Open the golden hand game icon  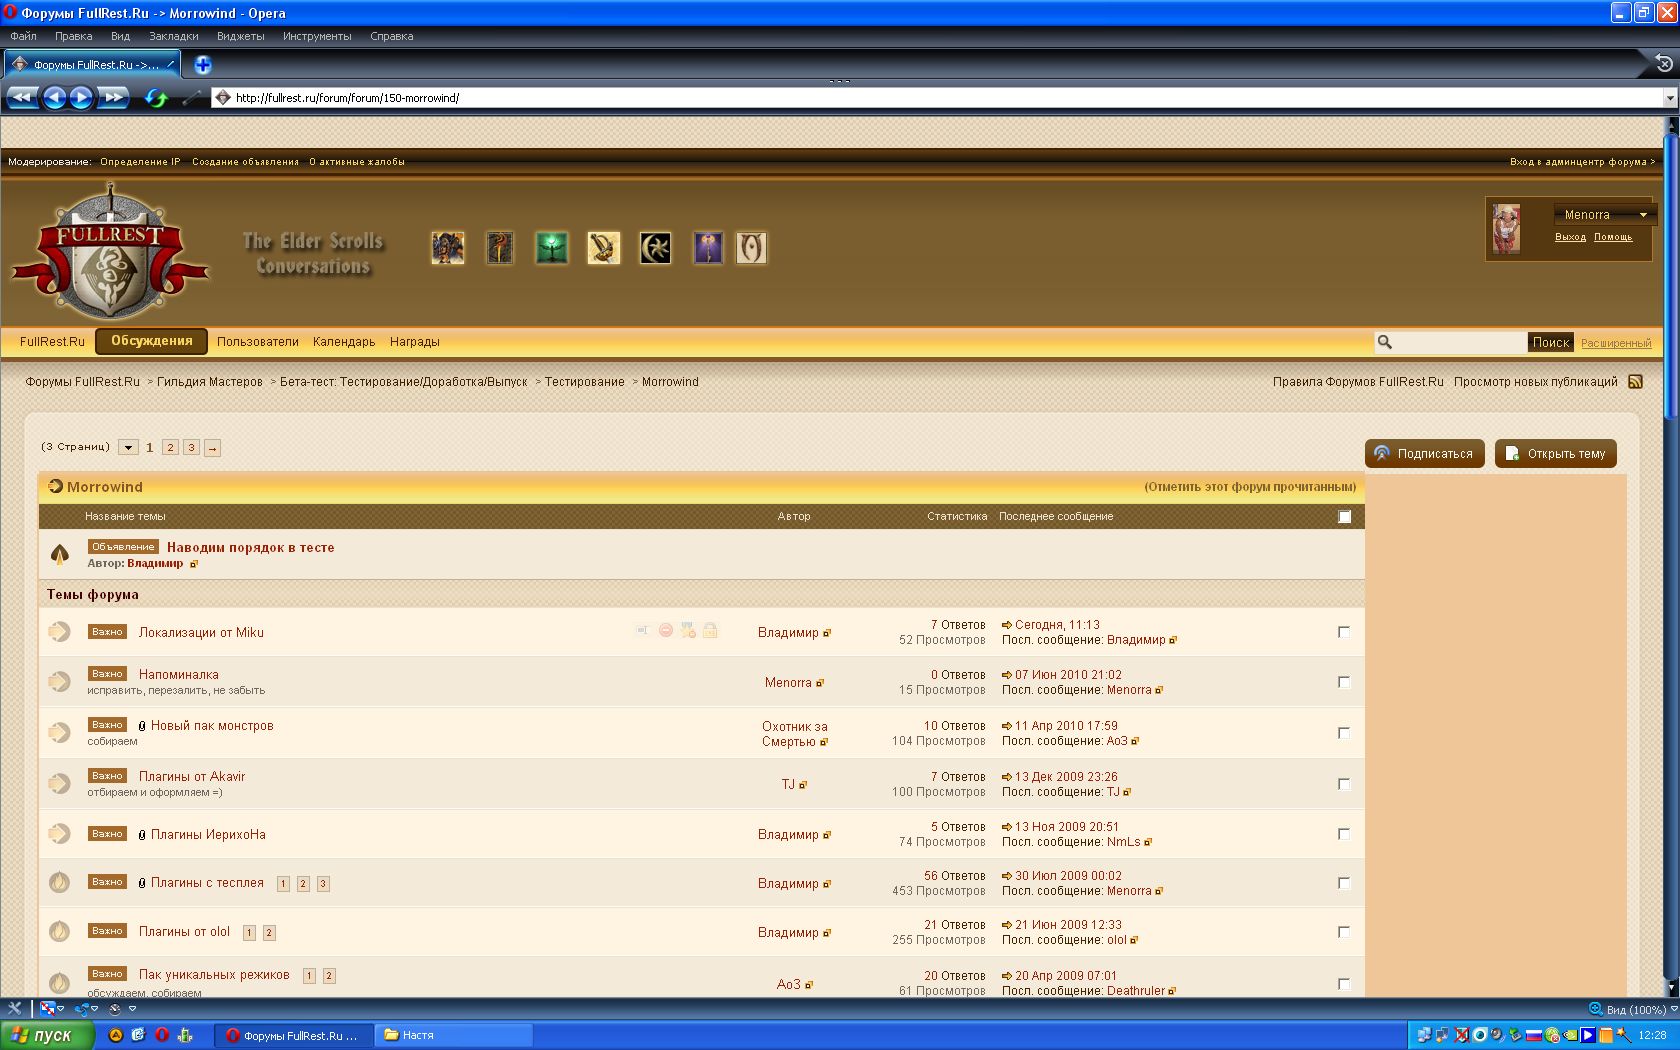click(604, 248)
